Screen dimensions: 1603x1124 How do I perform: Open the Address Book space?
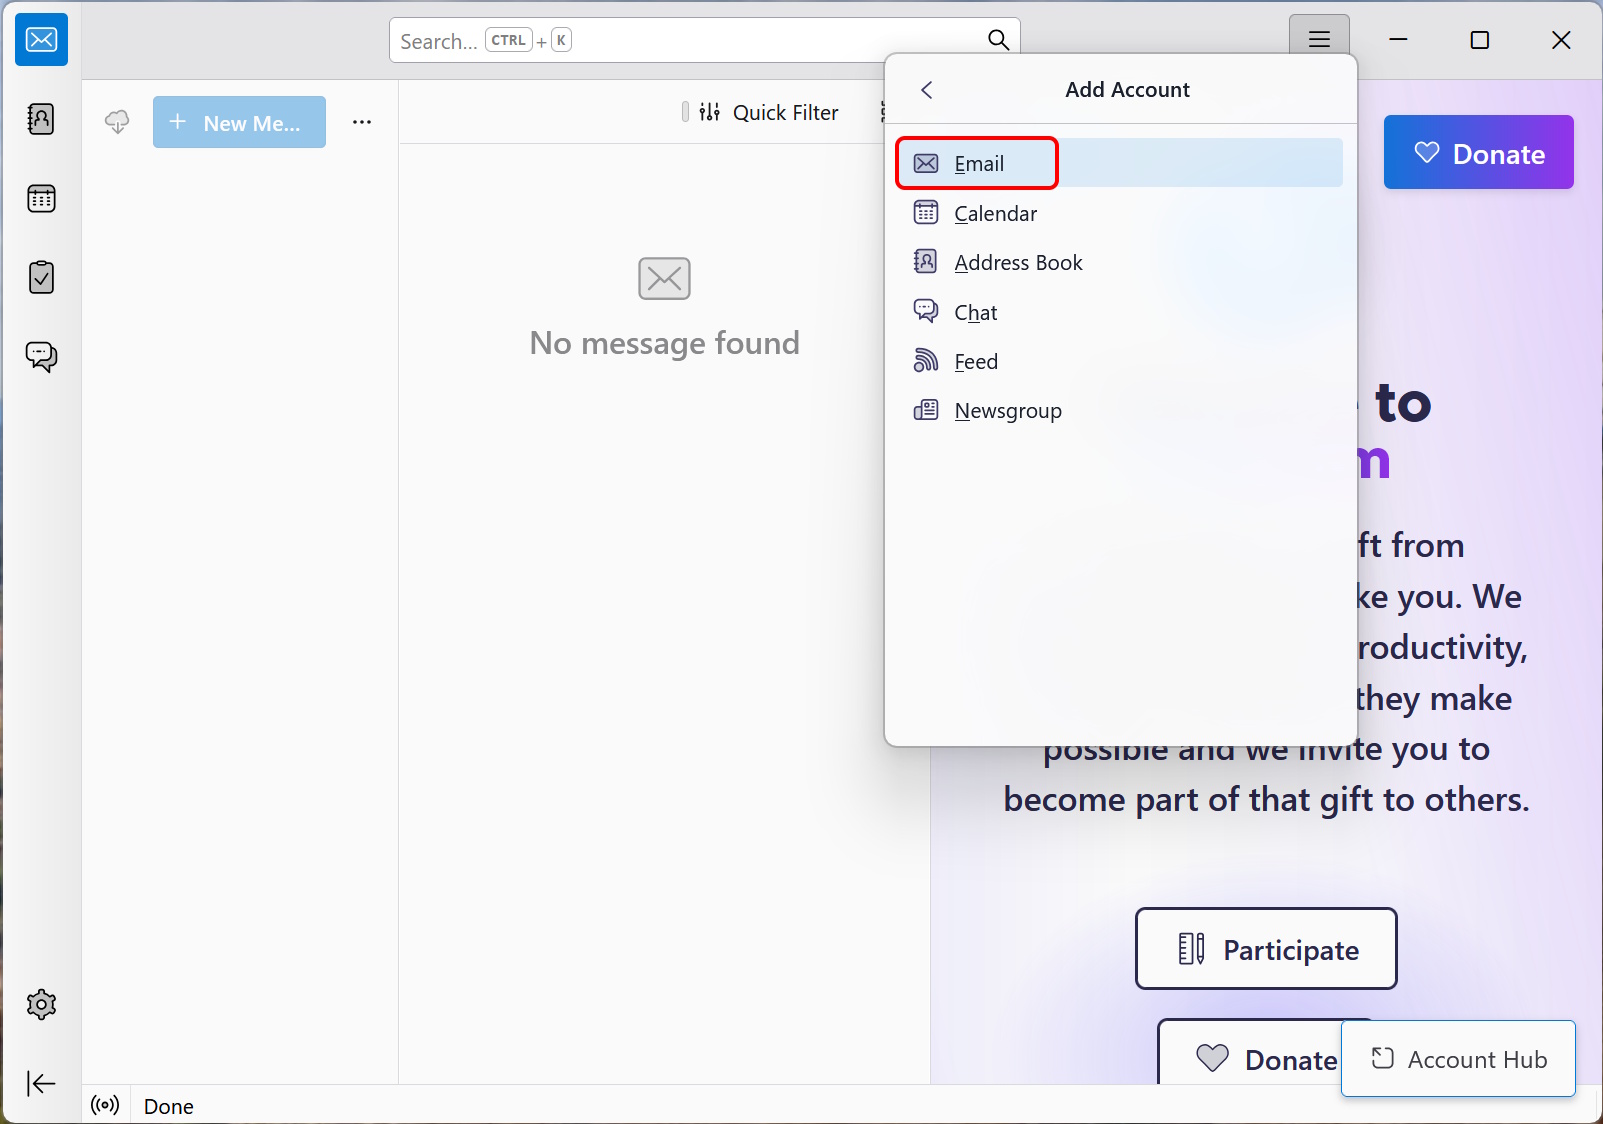coord(41,119)
